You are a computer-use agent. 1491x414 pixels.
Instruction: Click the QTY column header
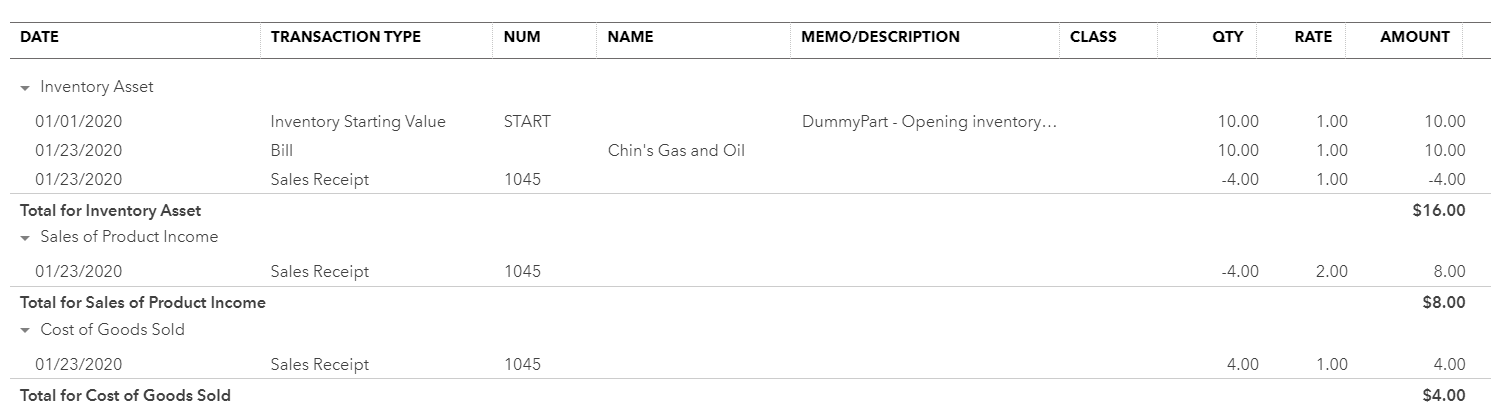coord(1227,37)
